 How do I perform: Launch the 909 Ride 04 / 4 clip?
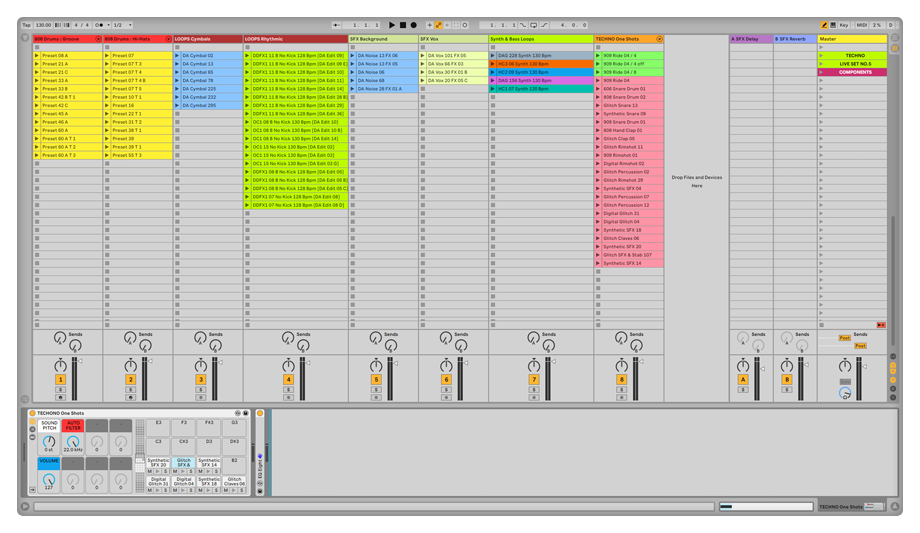[598, 56]
